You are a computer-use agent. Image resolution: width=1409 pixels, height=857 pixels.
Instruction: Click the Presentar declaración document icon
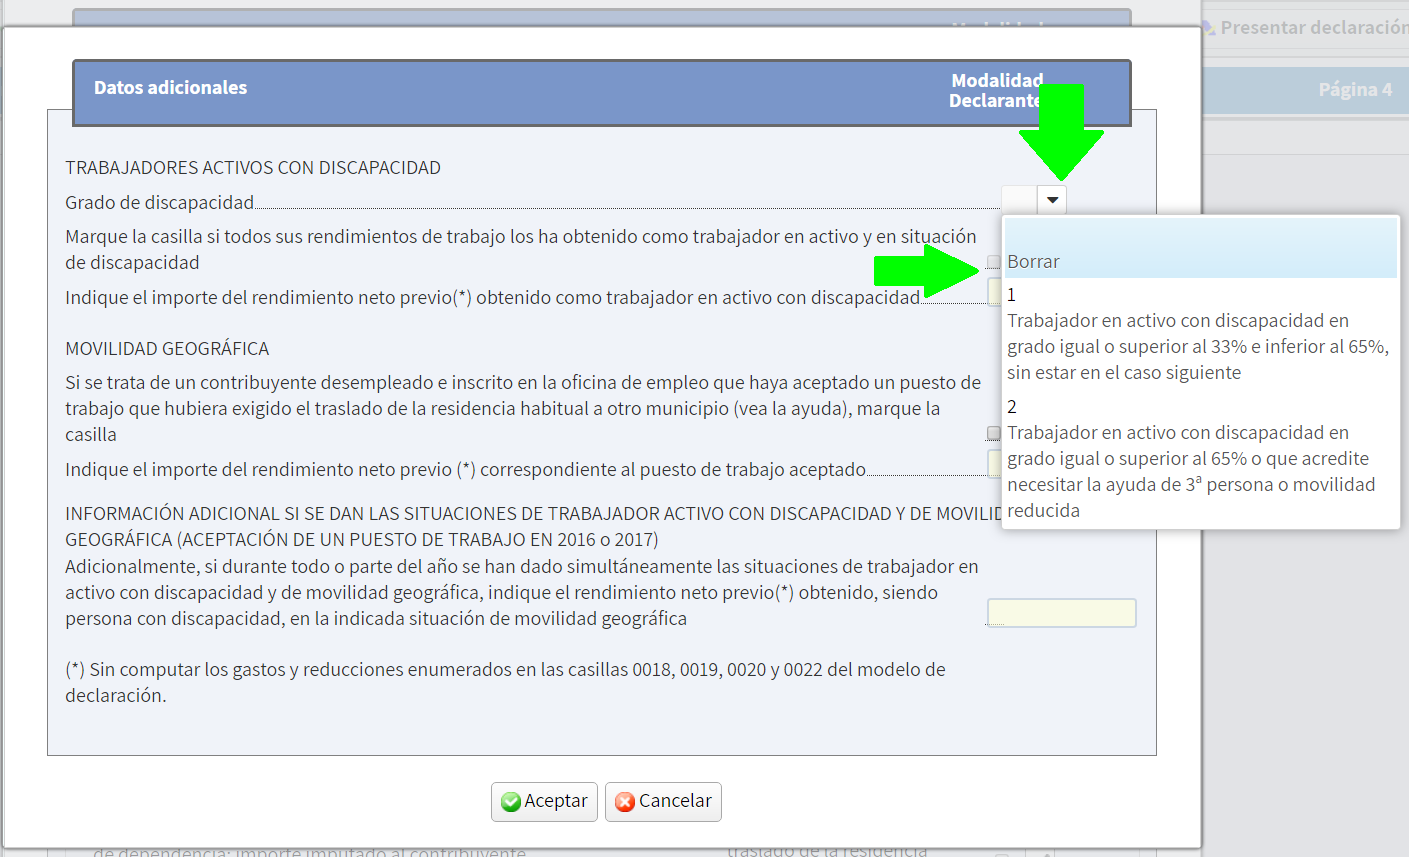tap(1207, 27)
